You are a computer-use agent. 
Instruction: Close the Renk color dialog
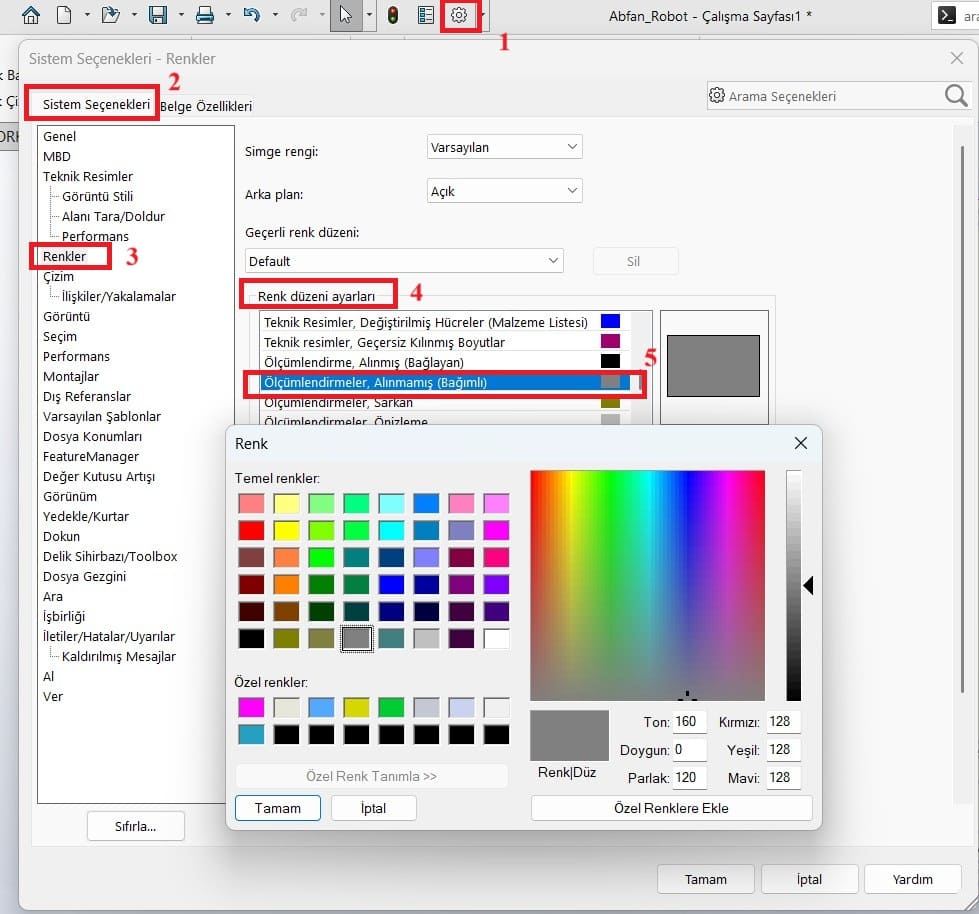(800, 443)
